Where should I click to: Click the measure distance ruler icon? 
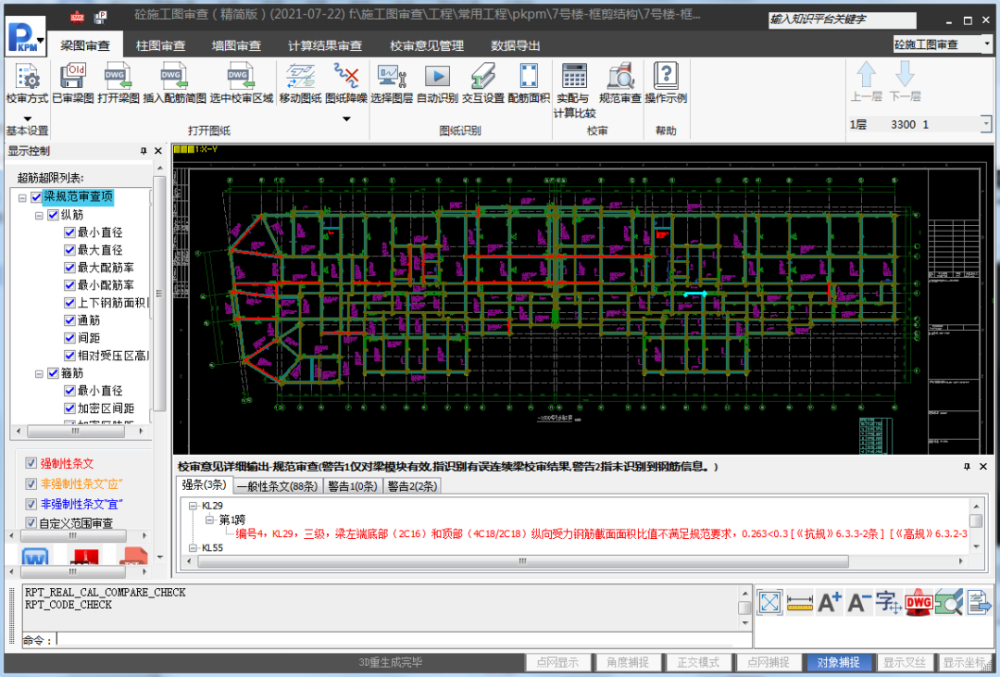coord(799,602)
